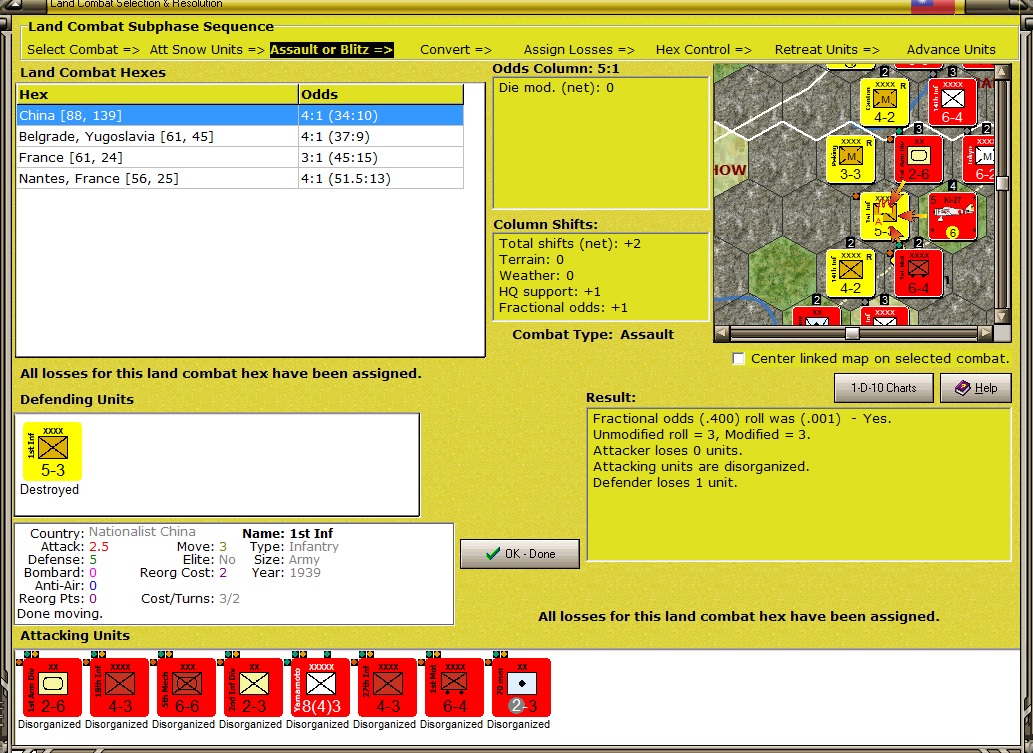This screenshot has width=1033, height=753.
Task: Click the 4:1 (51.5:13) odds cell
Action: [381, 179]
